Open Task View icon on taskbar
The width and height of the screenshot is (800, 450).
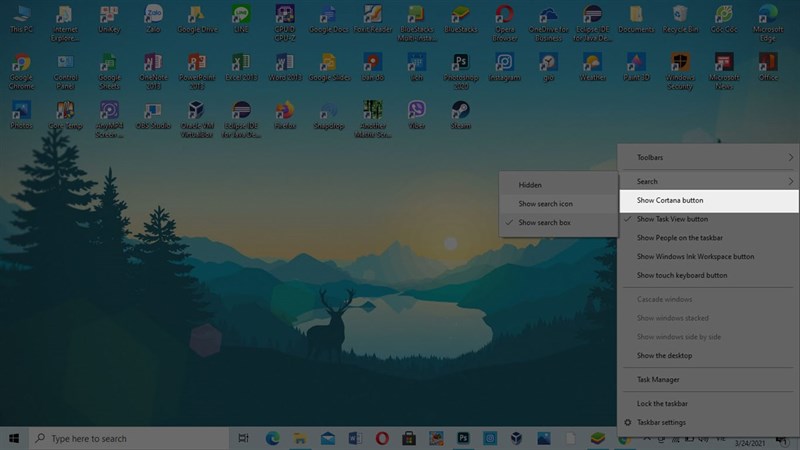point(243,438)
